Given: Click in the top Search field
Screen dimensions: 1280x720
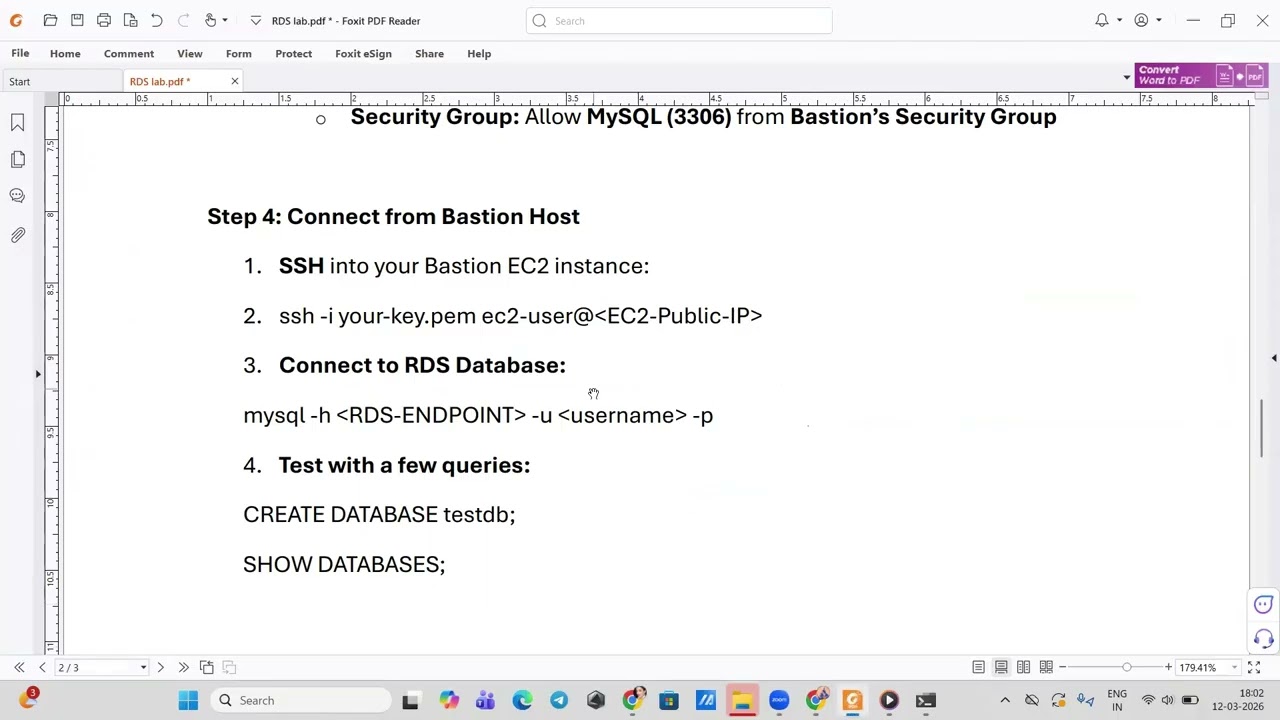Looking at the screenshot, I should tap(679, 20).
